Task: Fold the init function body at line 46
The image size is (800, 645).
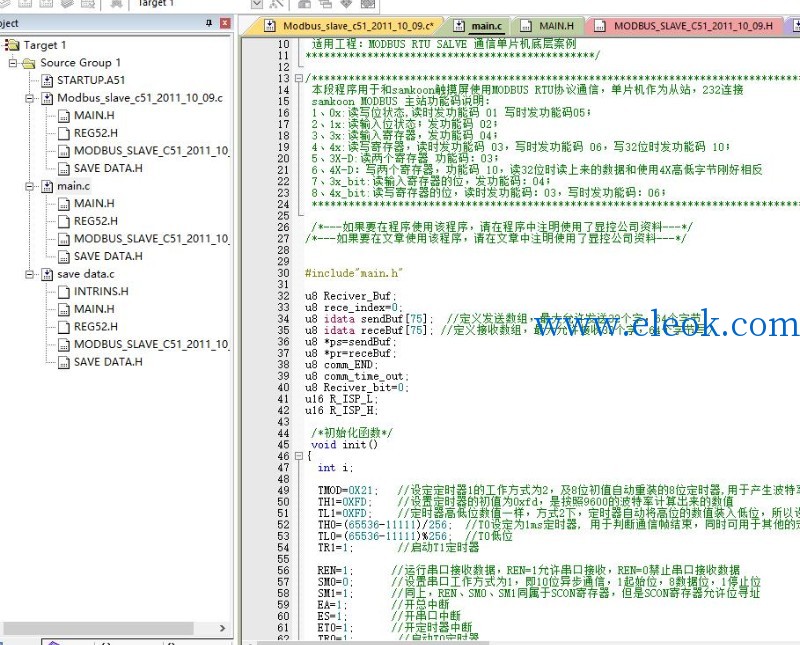Action: coord(299,456)
